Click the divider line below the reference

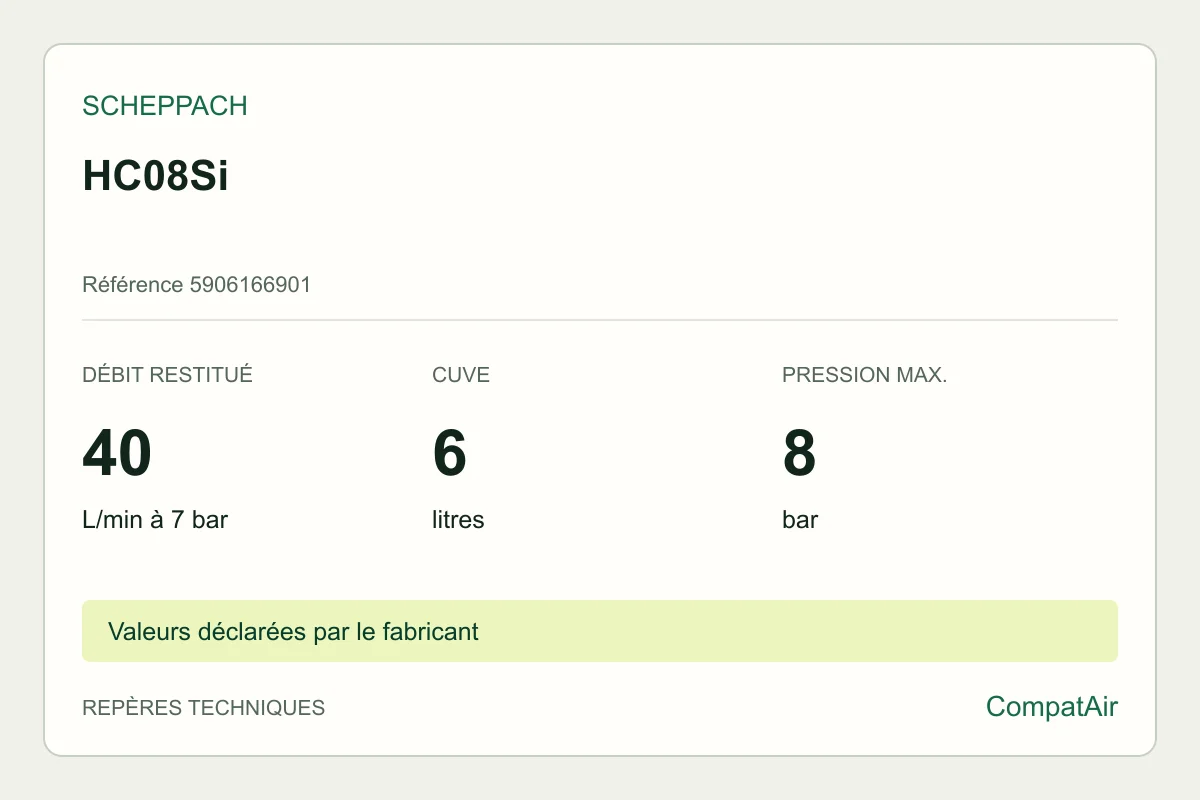600,320
